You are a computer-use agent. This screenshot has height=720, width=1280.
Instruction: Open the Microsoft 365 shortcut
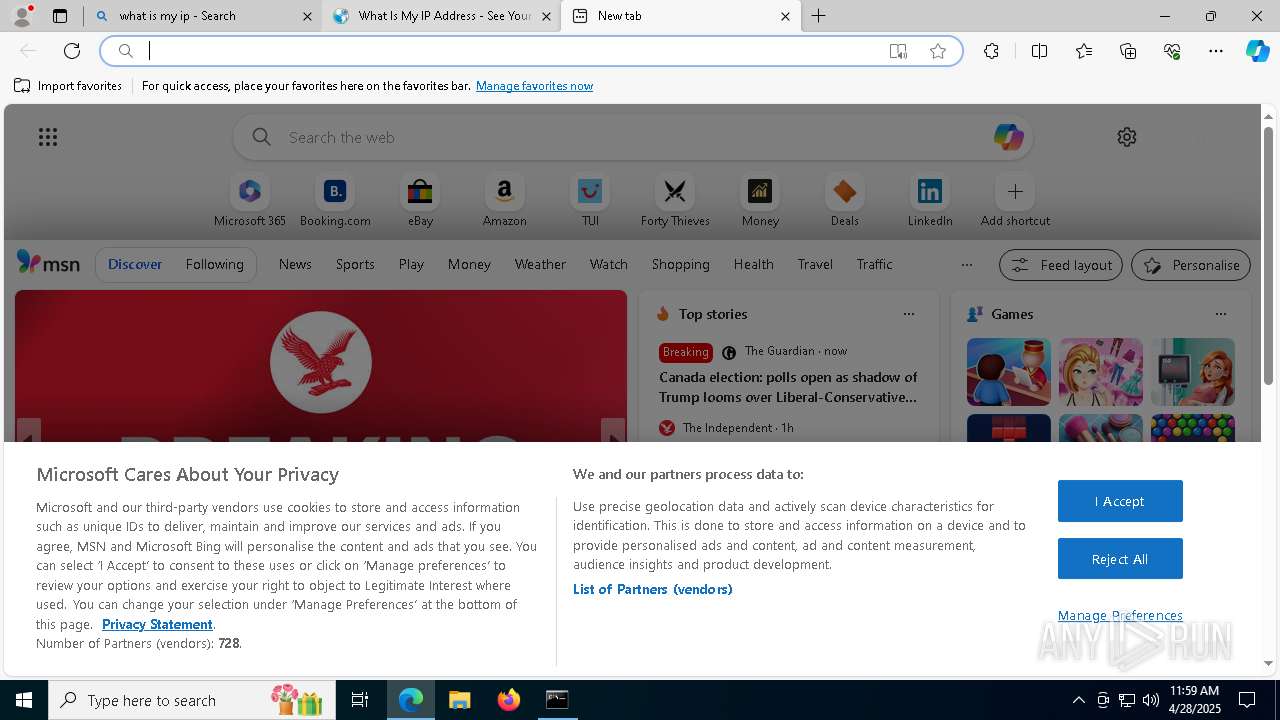(250, 201)
